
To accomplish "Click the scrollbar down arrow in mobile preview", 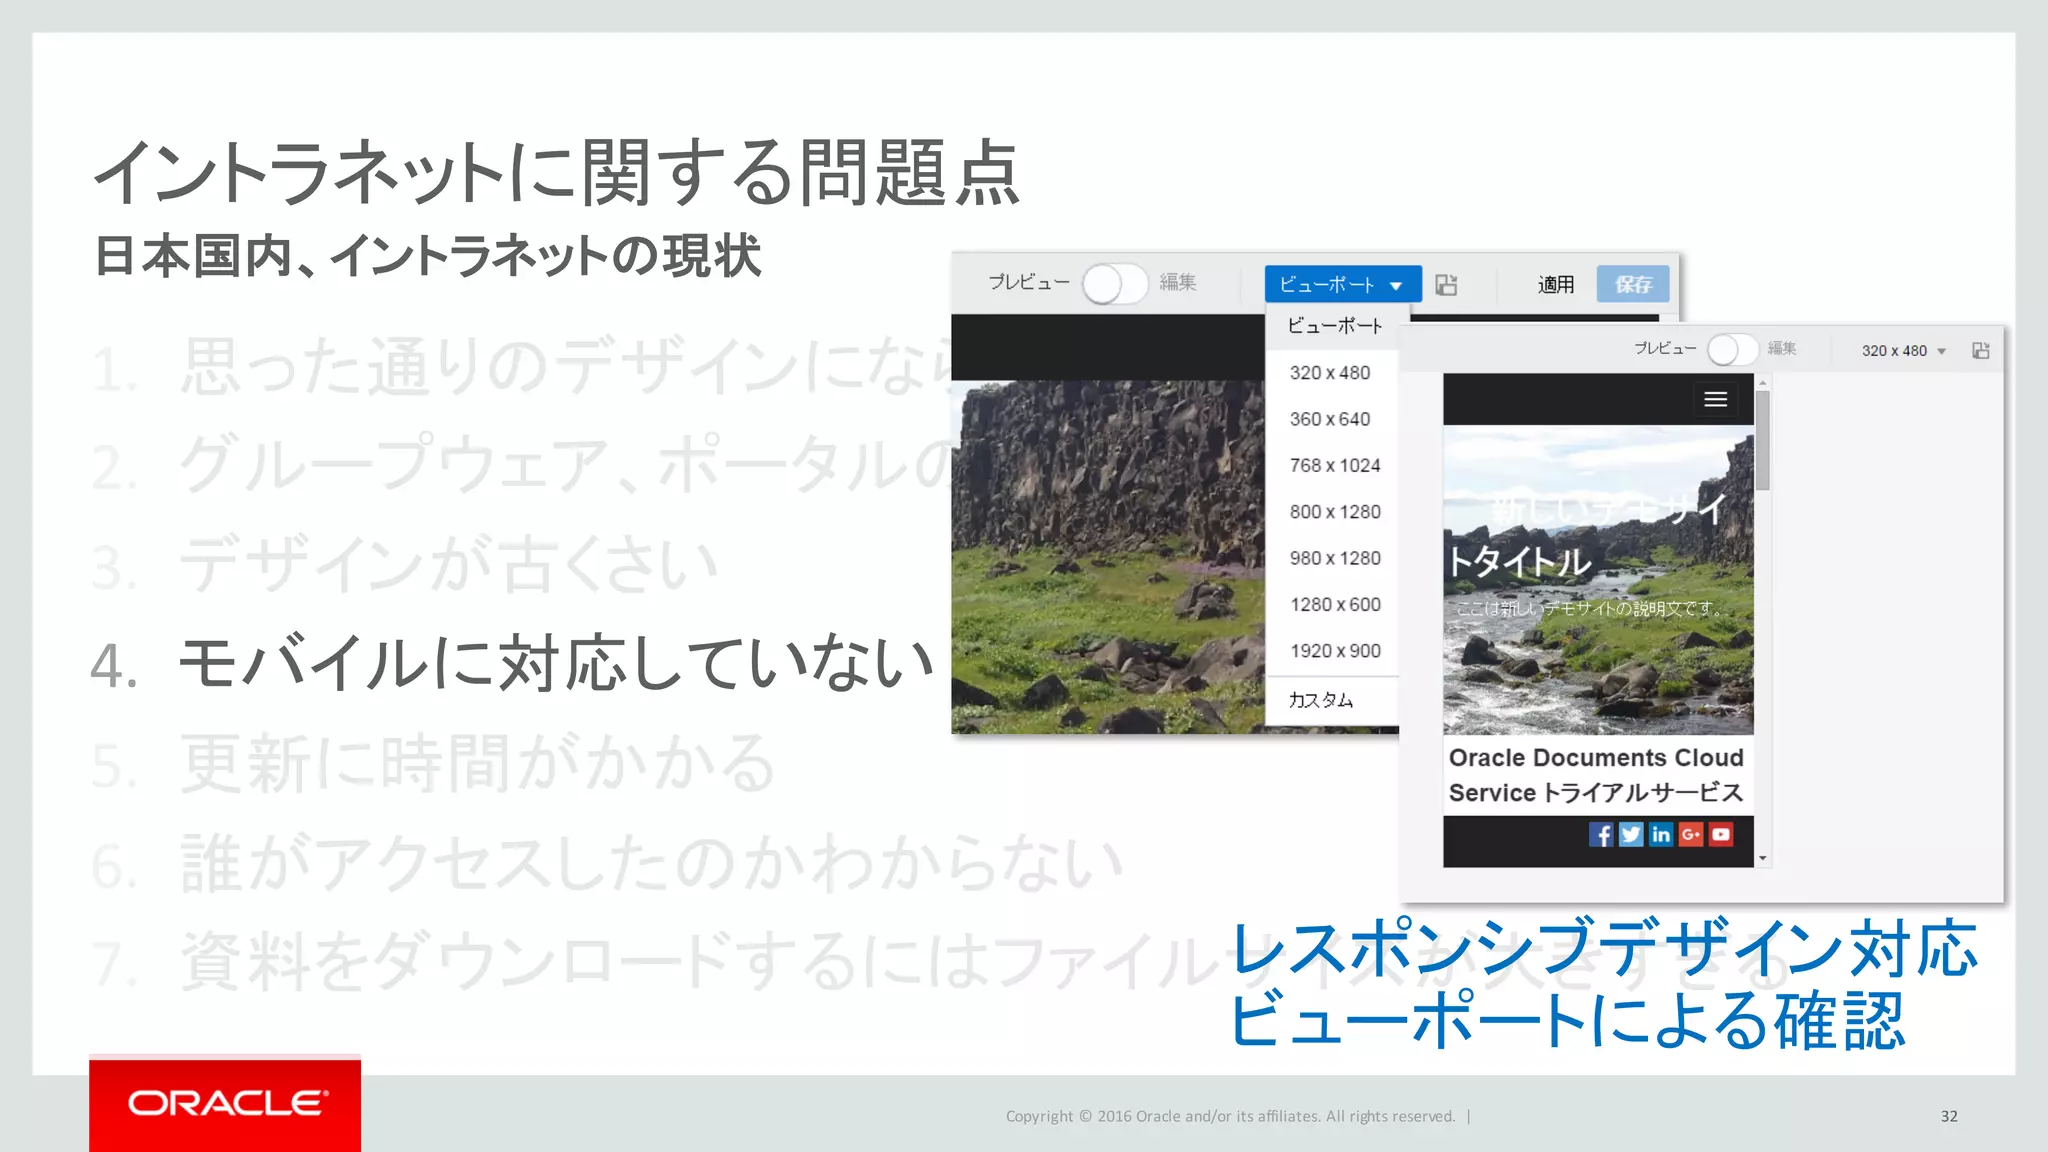I will point(1763,858).
